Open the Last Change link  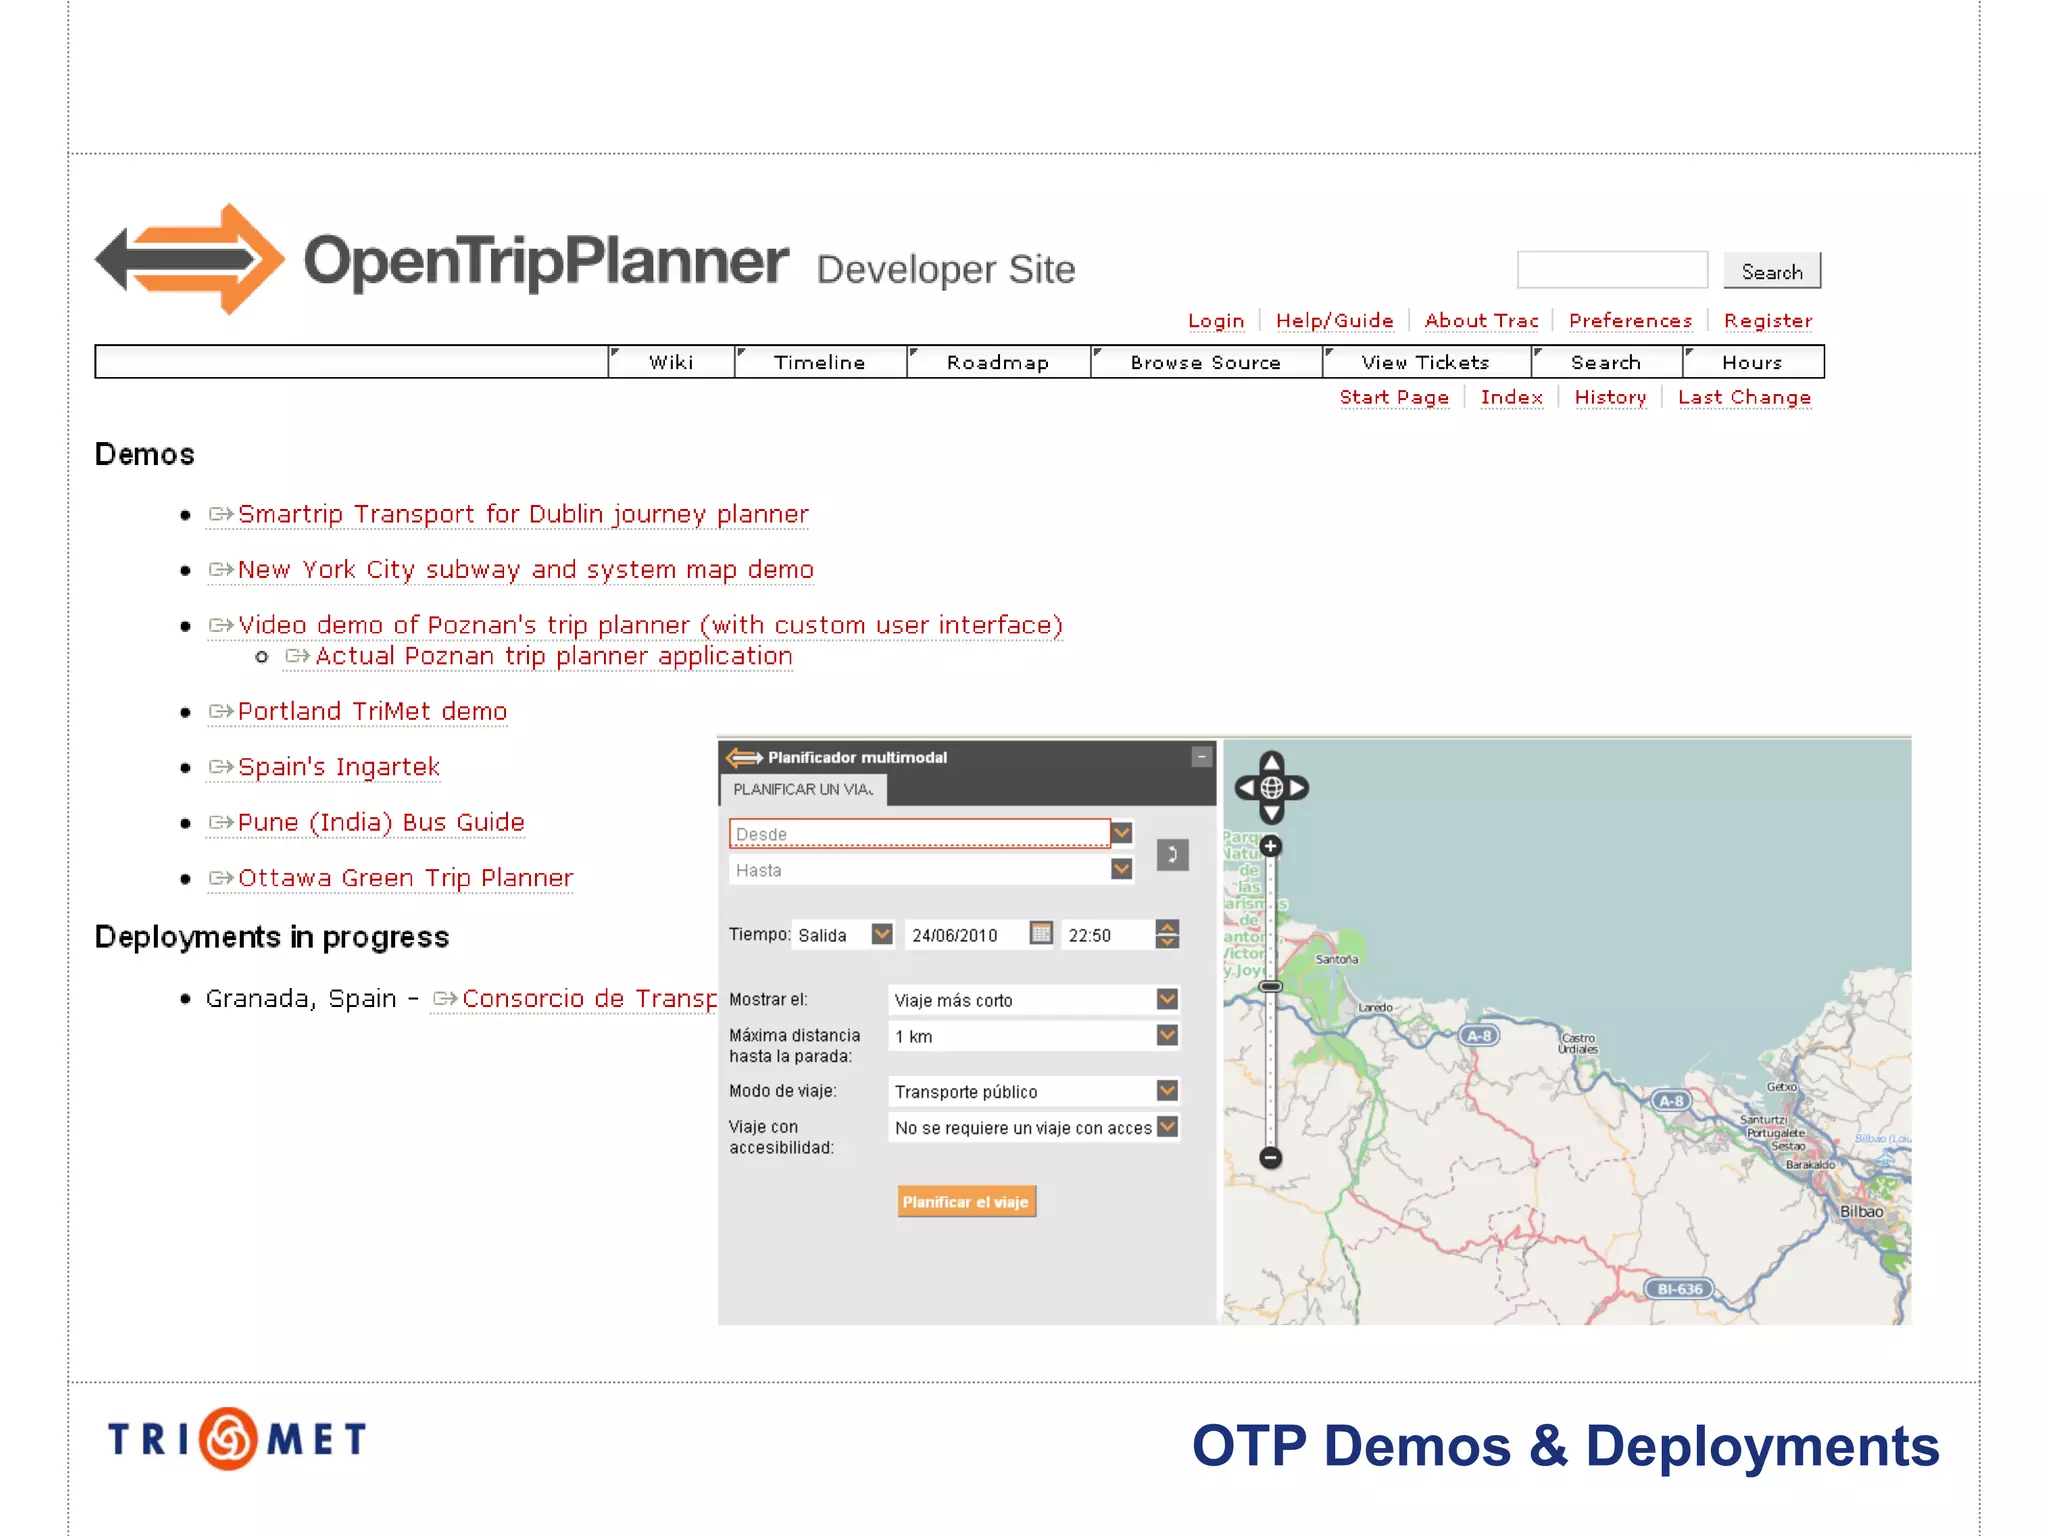(1745, 397)
